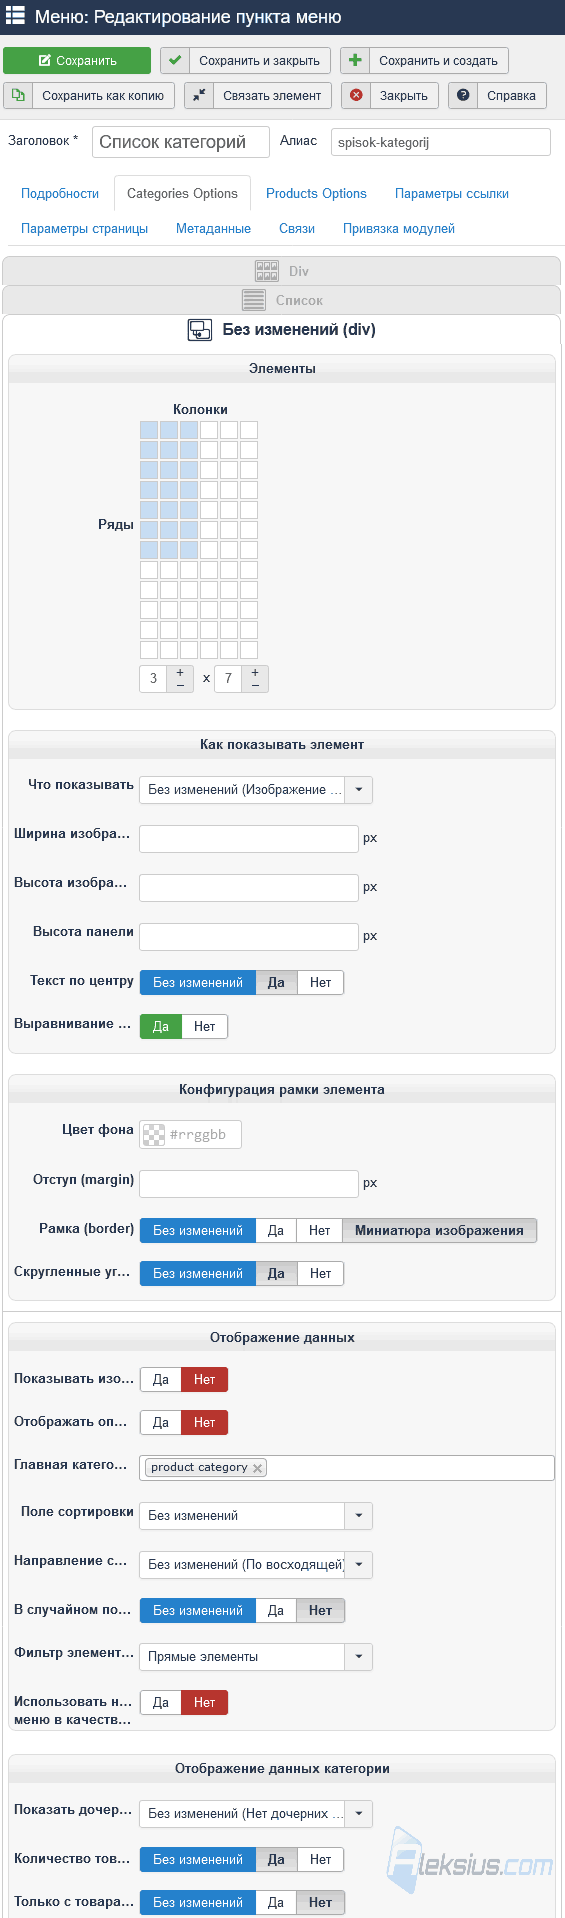Viewport: 565px width, 1918px height.
Task: Click the red close X icon
Action: tap(356, 95)
